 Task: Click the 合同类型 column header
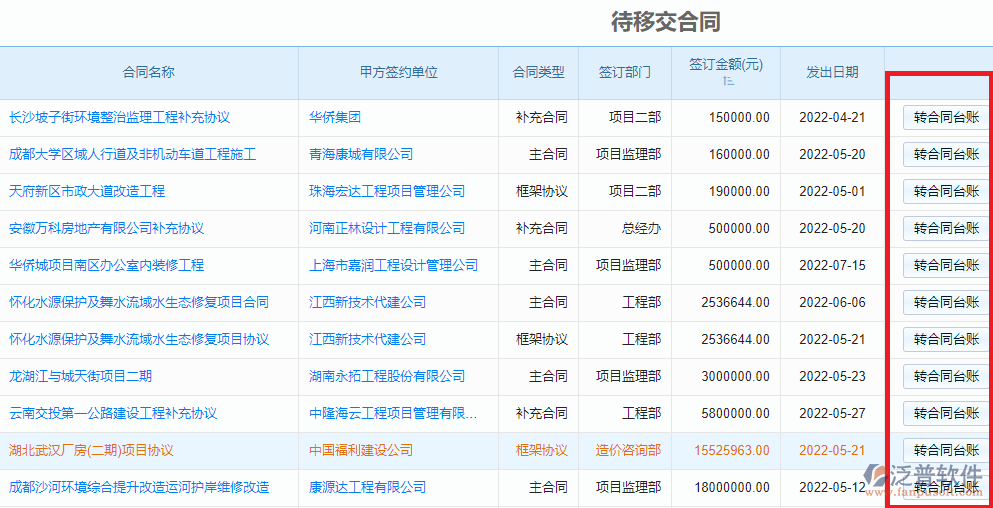coord(538,72)
